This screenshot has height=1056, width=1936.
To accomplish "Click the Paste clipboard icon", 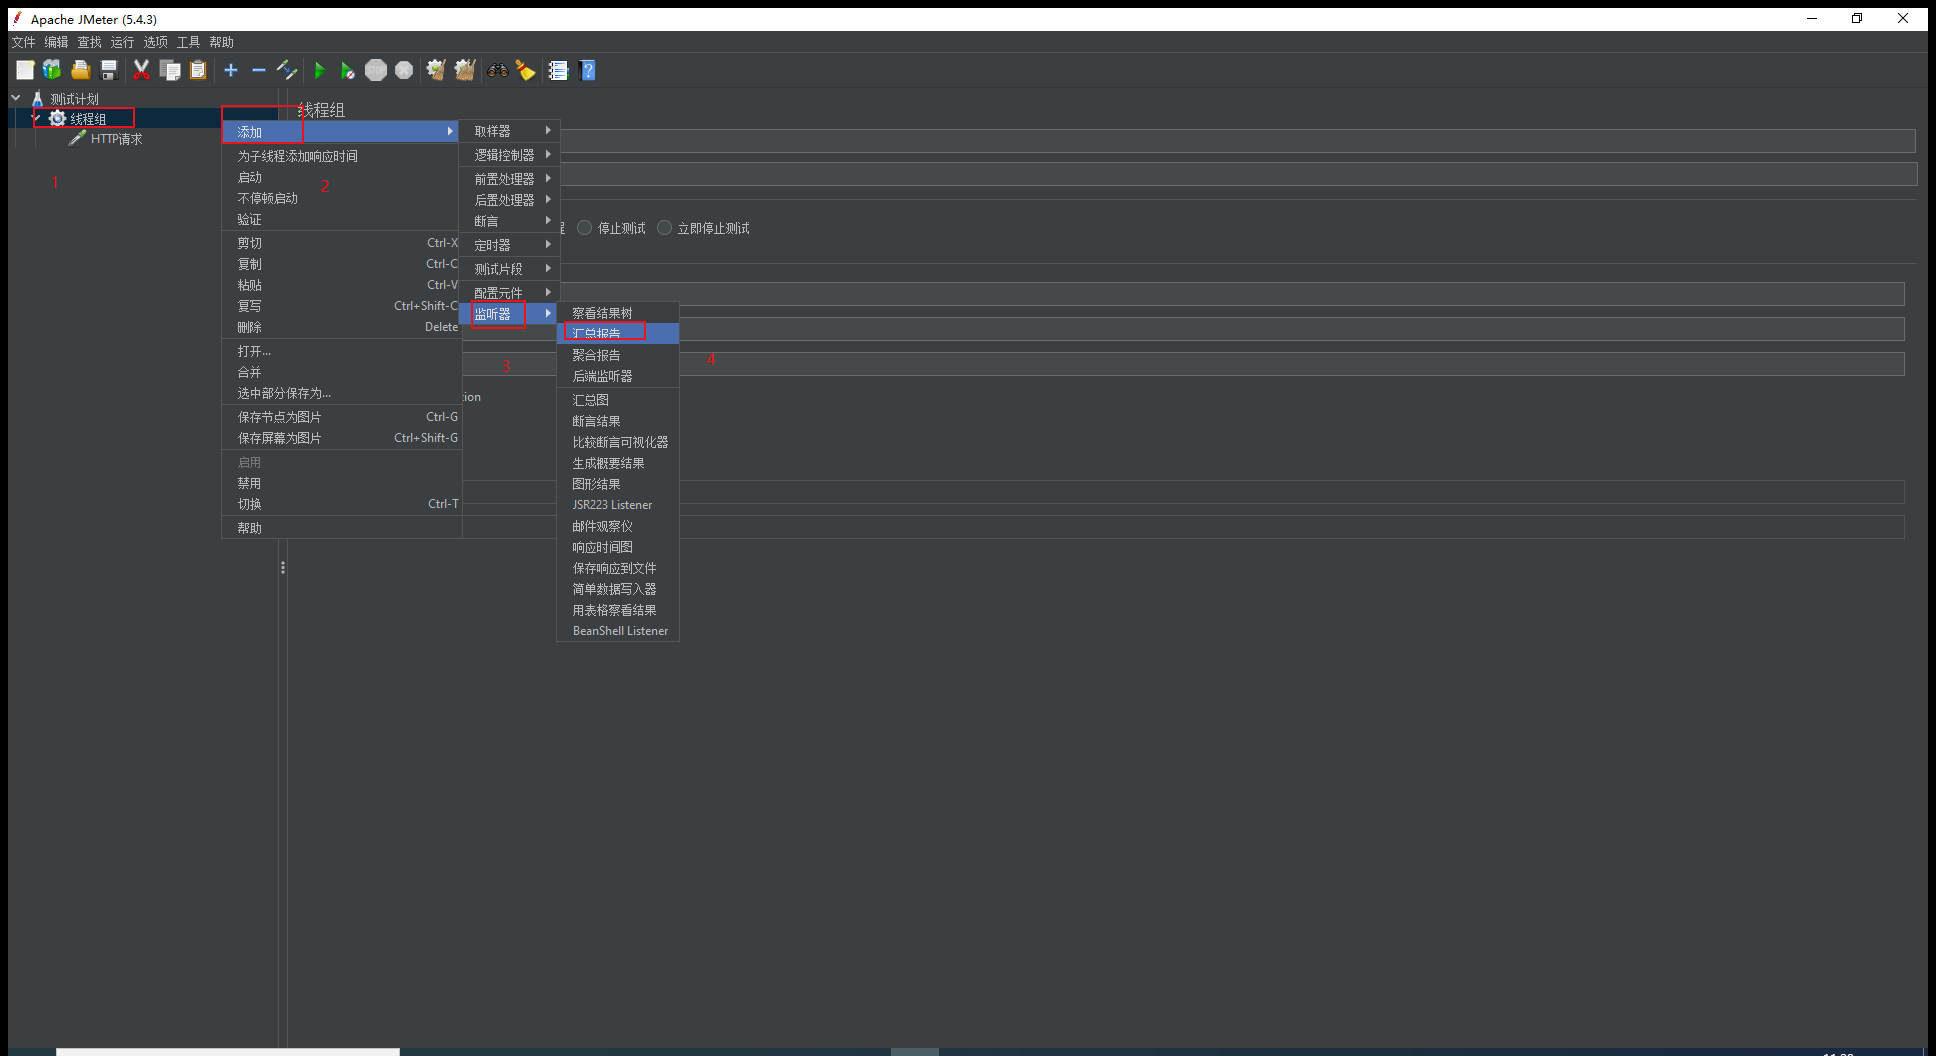I will (x=198, y=70).
